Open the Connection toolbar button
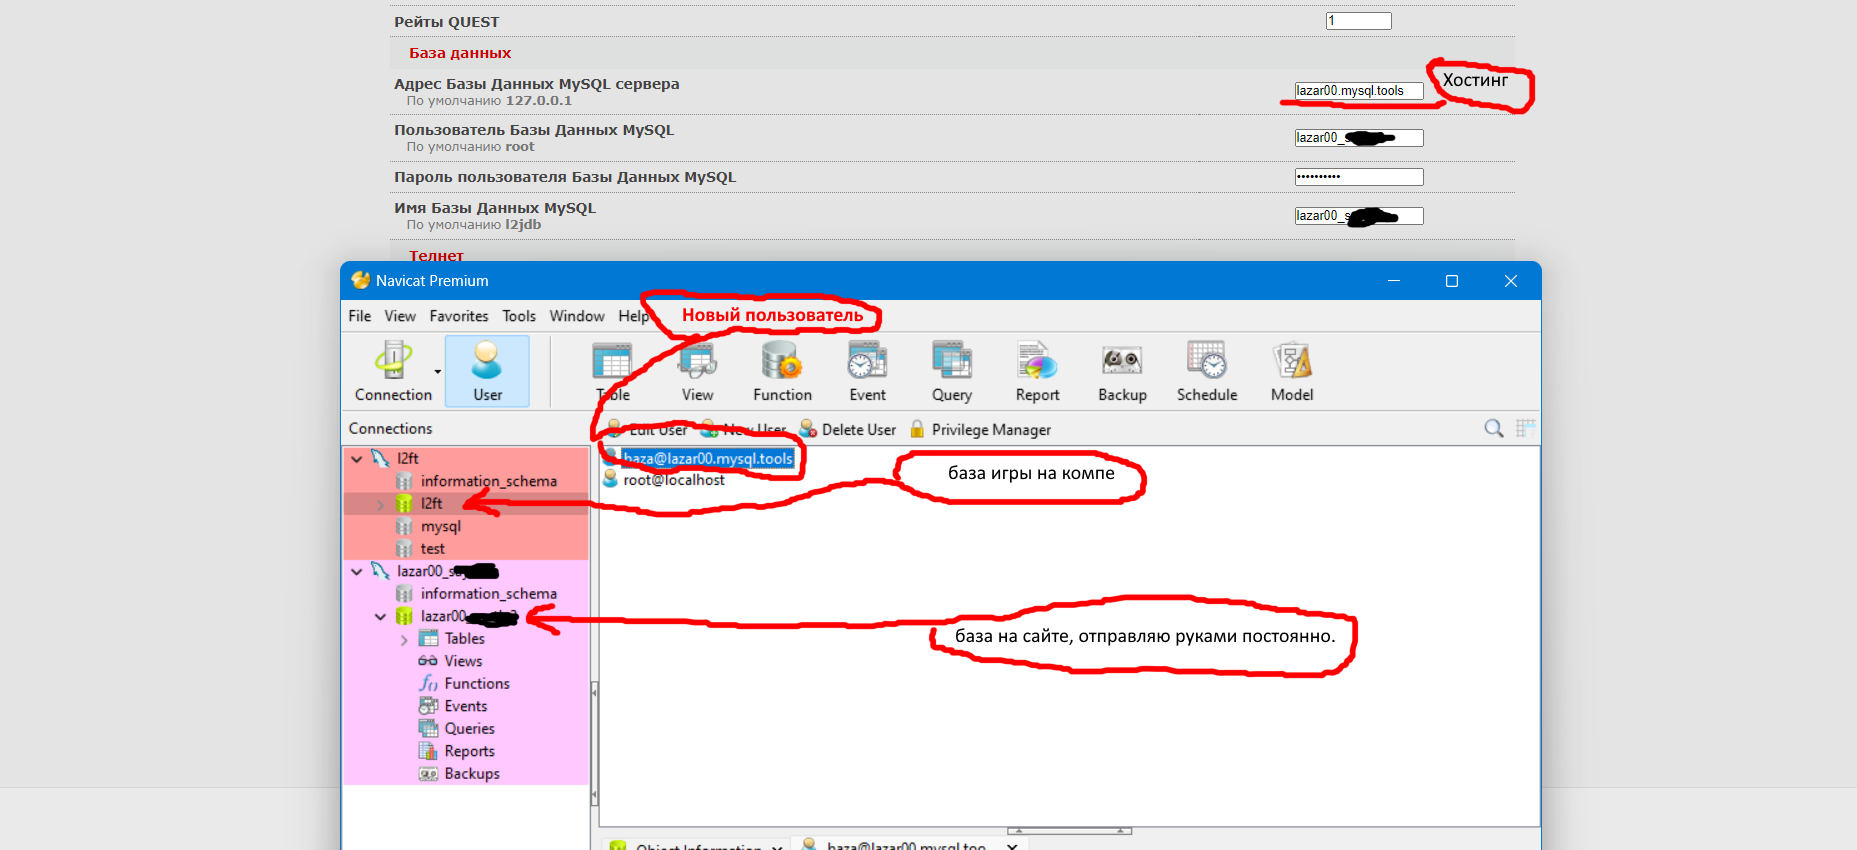Screen dimensions: 1857x850 (x=393, y=371)
